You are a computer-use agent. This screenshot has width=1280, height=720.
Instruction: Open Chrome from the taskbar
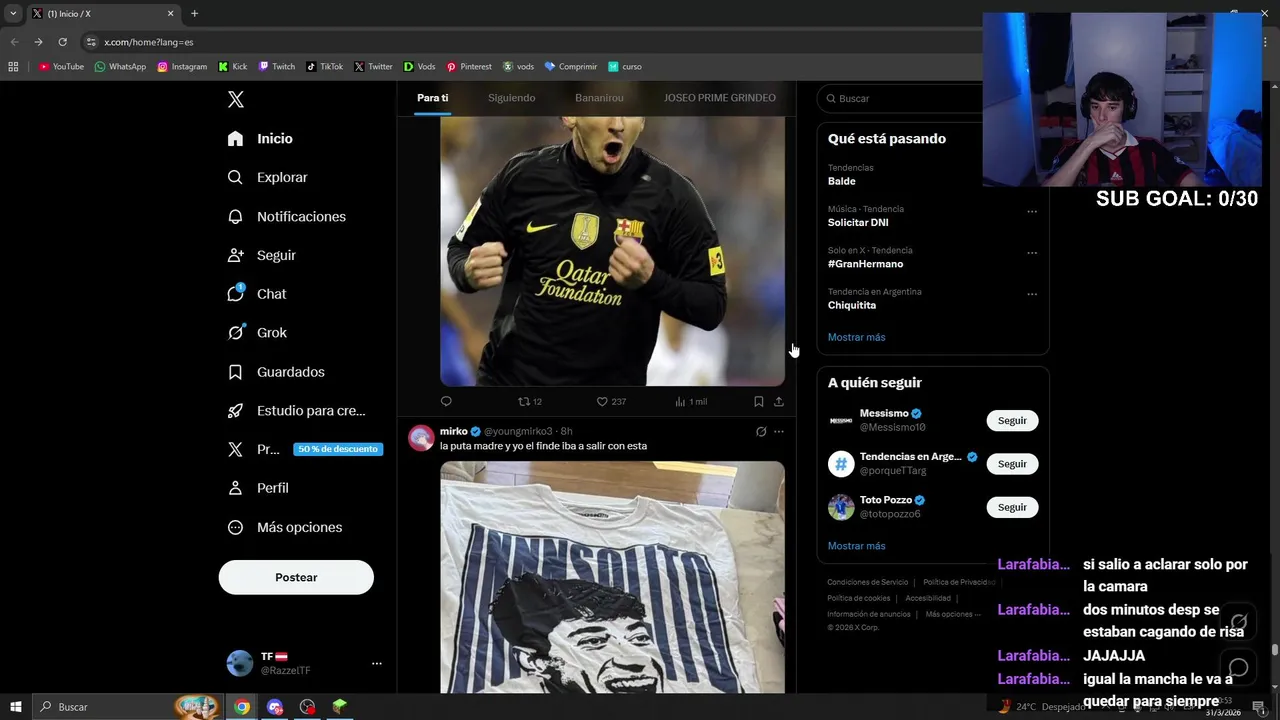[242, 707]
